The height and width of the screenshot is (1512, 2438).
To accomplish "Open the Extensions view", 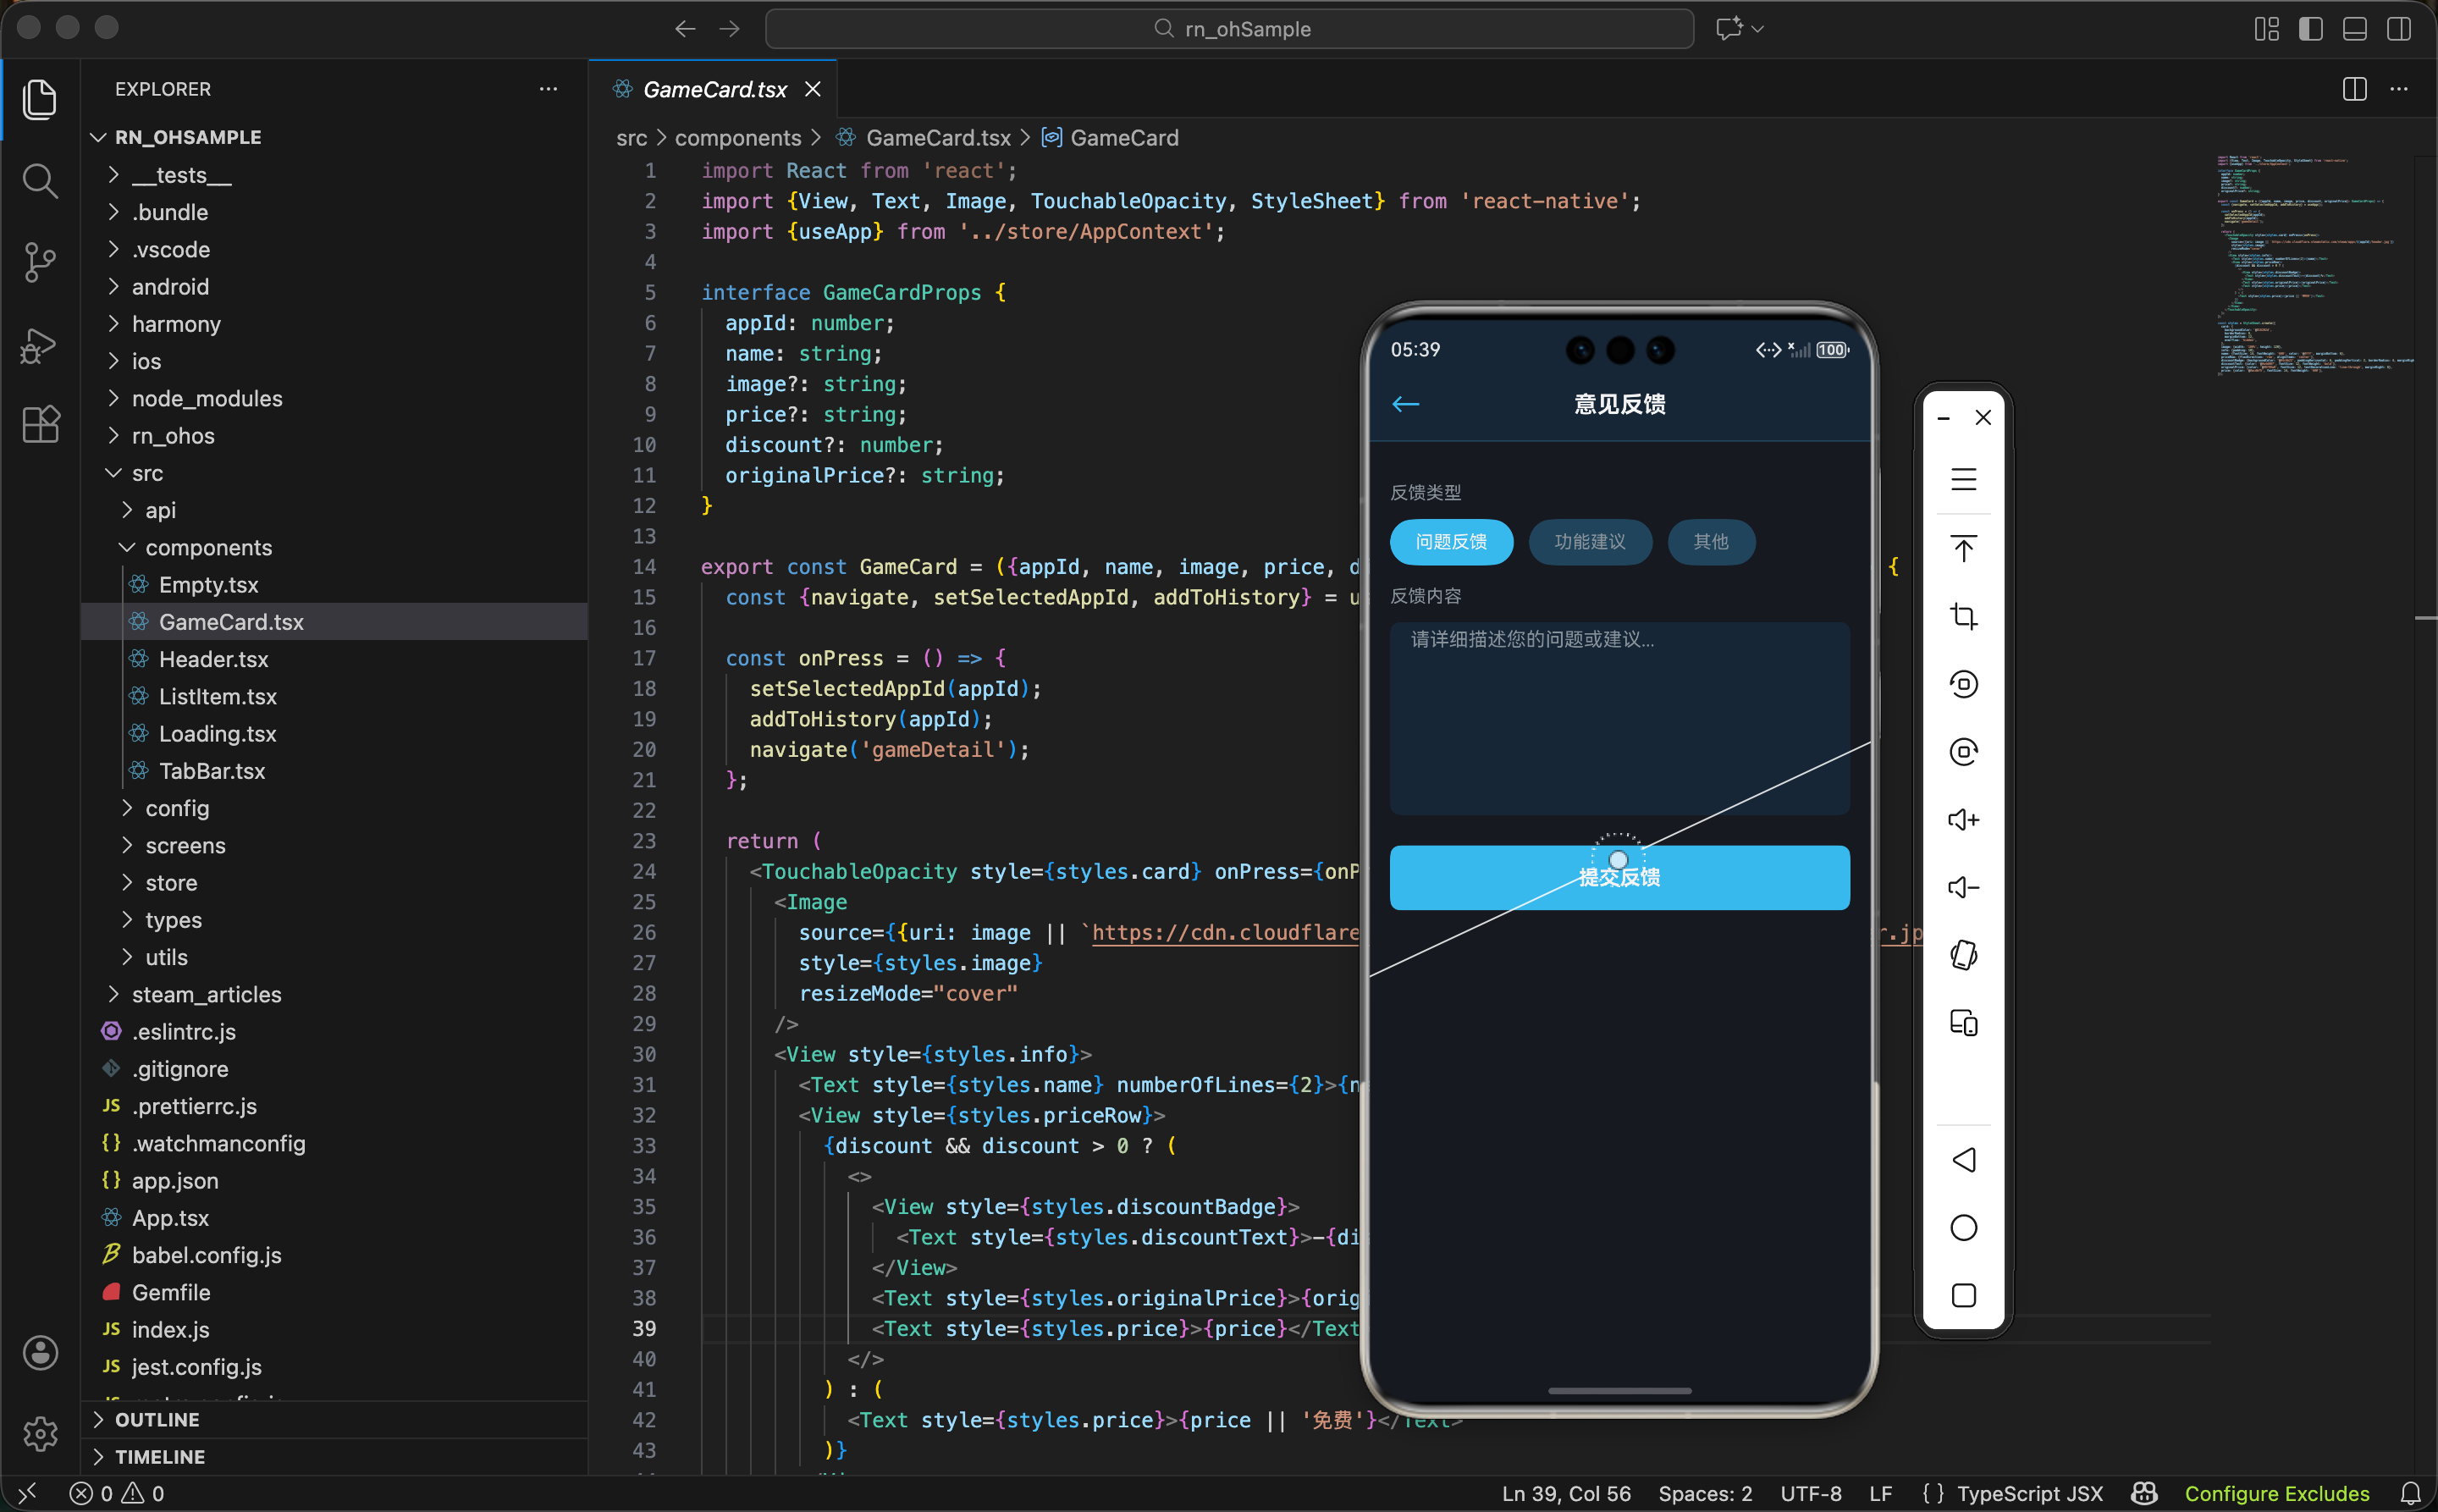I will (x=40, y=424).
